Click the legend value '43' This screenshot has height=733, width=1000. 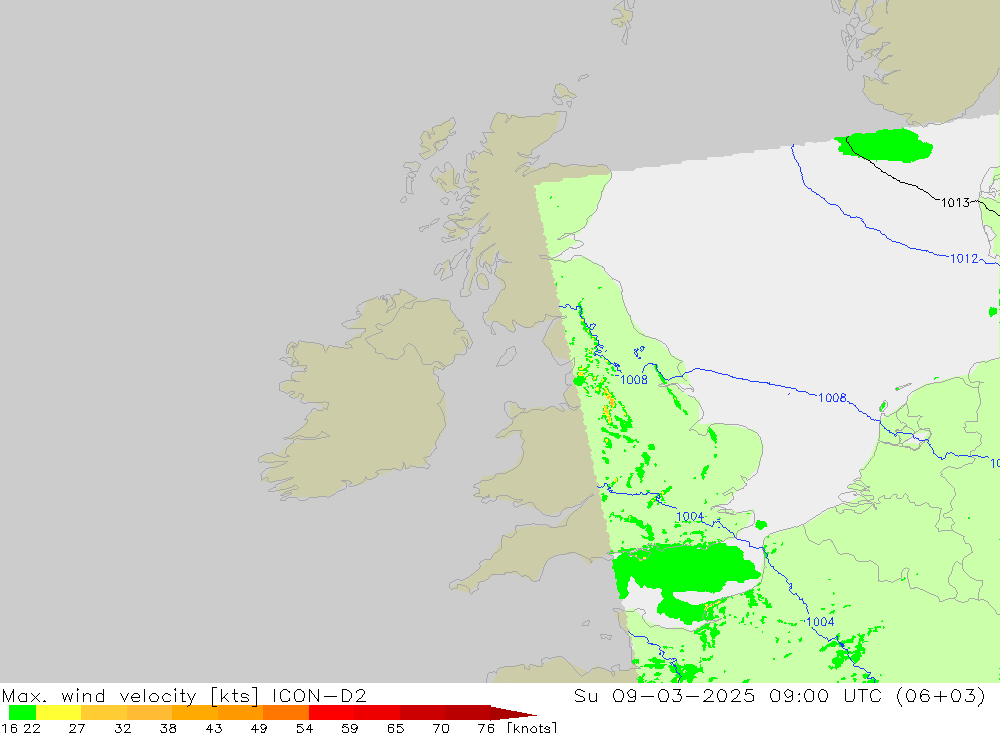tap(213, 728)
